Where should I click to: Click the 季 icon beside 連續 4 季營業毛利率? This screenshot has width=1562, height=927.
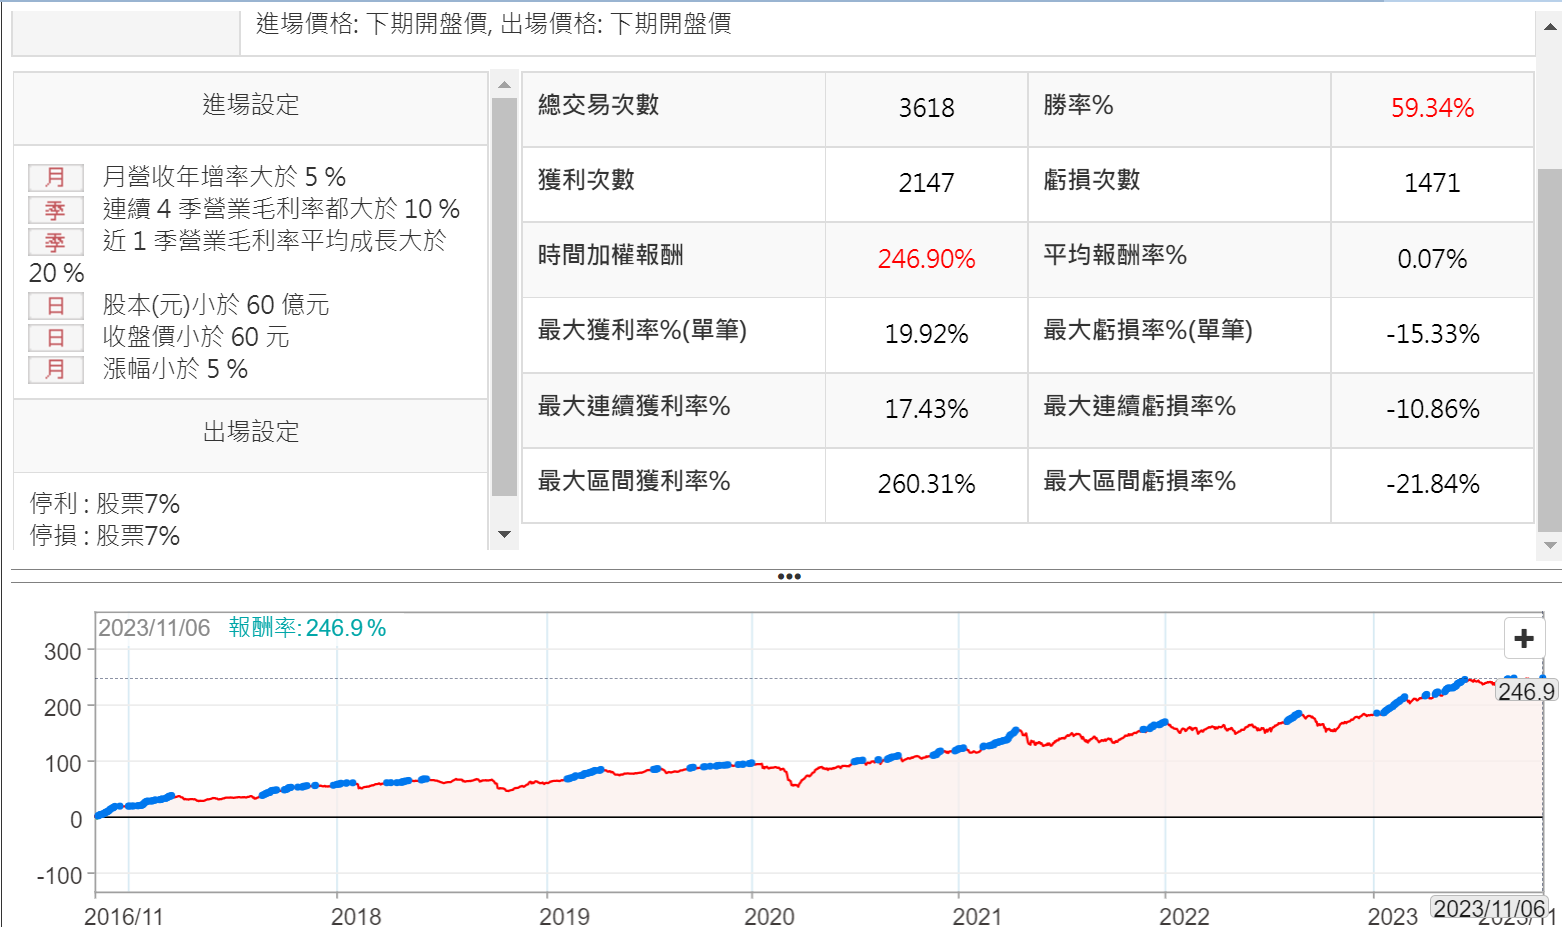tap(55, 210)
